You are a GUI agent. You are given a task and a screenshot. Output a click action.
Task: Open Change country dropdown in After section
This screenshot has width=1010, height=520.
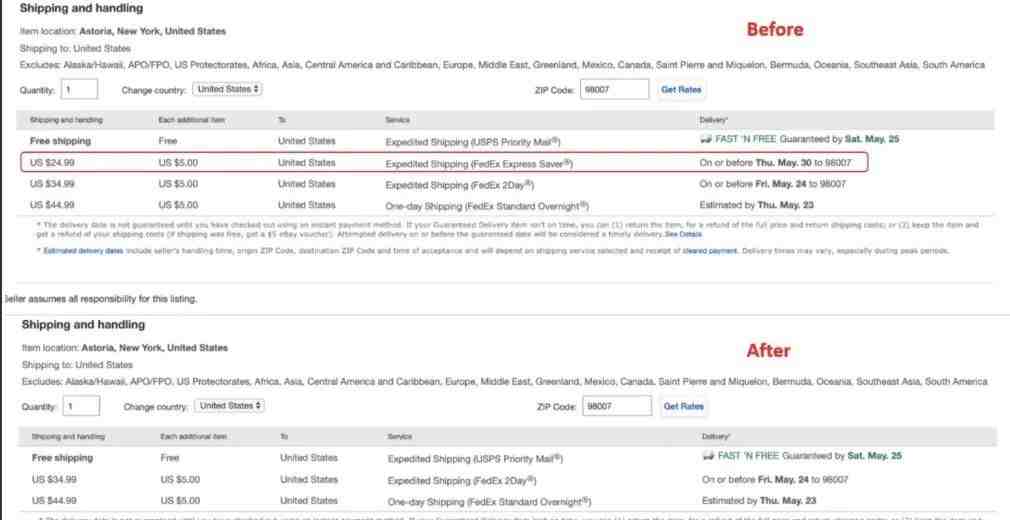(x=230, y=406)
